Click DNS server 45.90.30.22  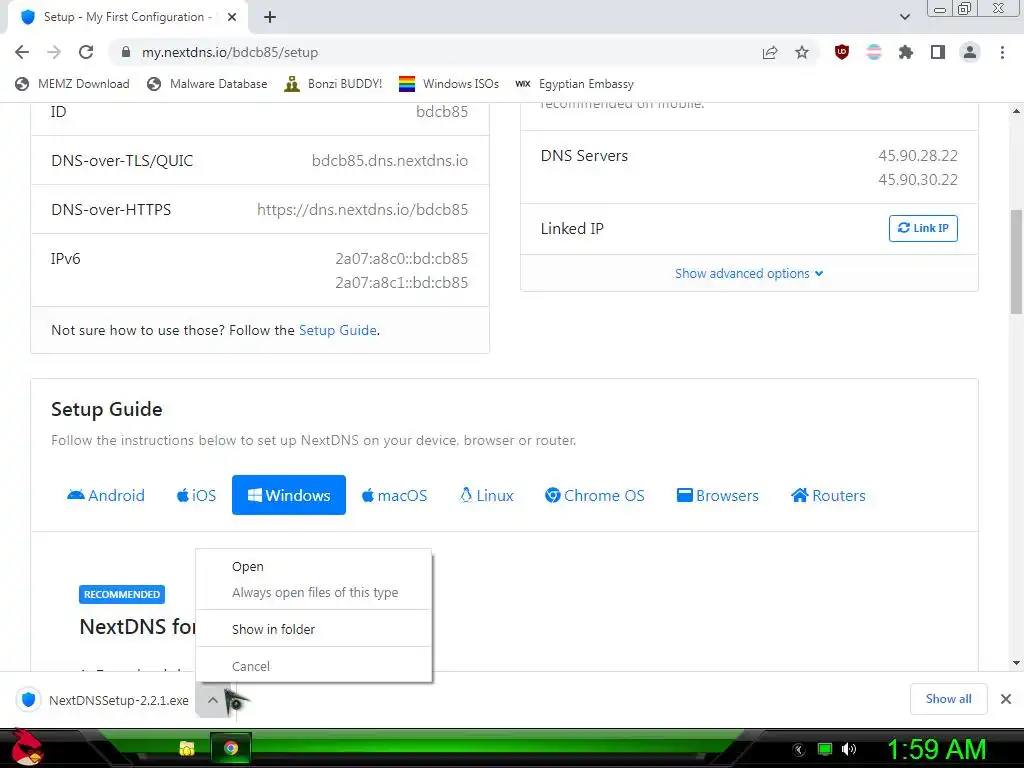pyautogui.click(x=918, y=180)
